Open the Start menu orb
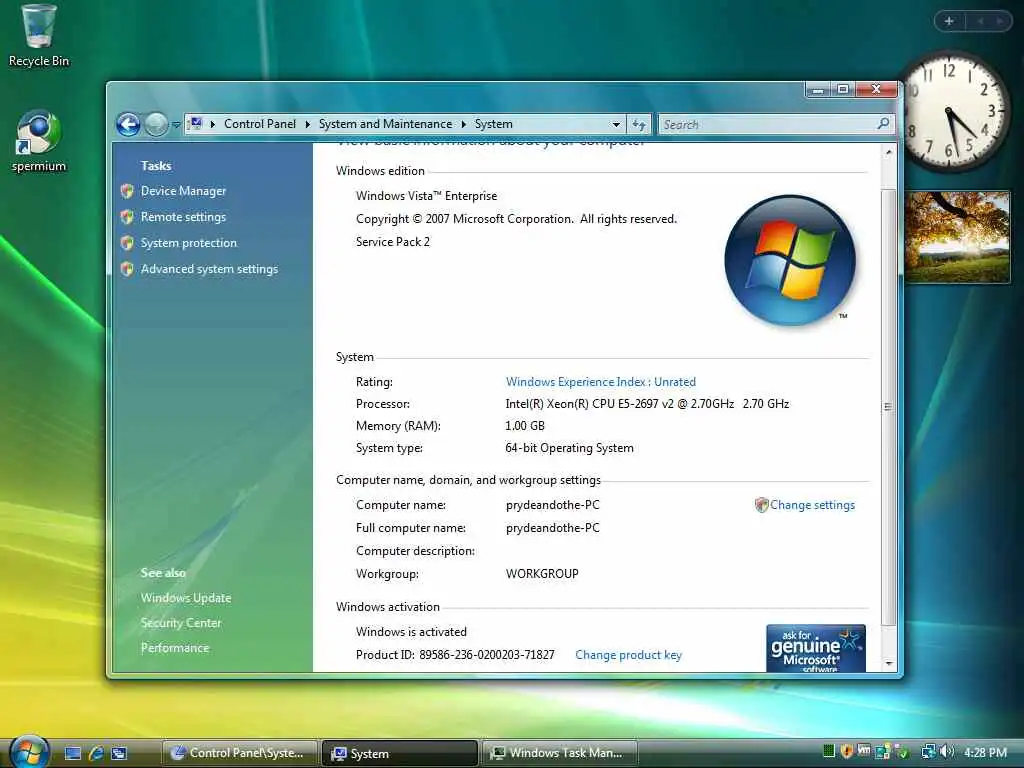 pos(28,751)
